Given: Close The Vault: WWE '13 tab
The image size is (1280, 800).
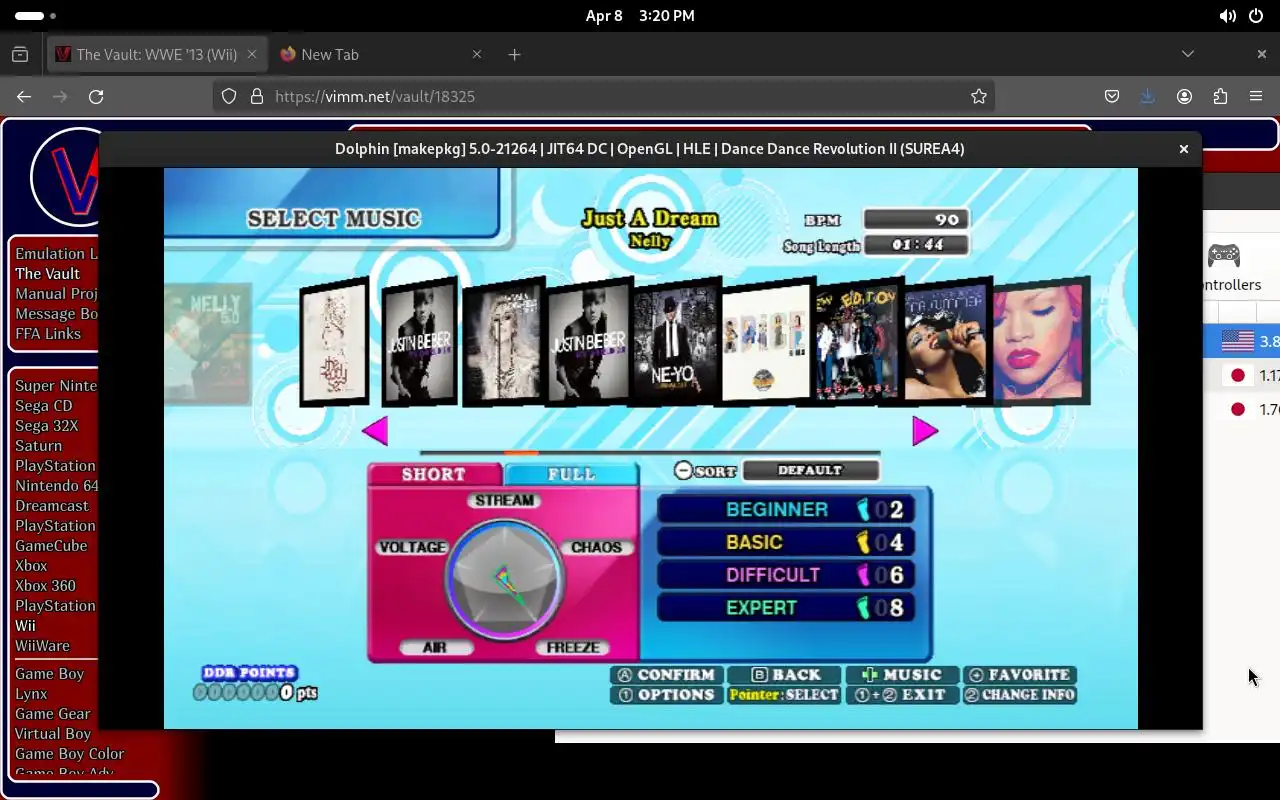Looking at the screenshot, I should click(253, 54).
